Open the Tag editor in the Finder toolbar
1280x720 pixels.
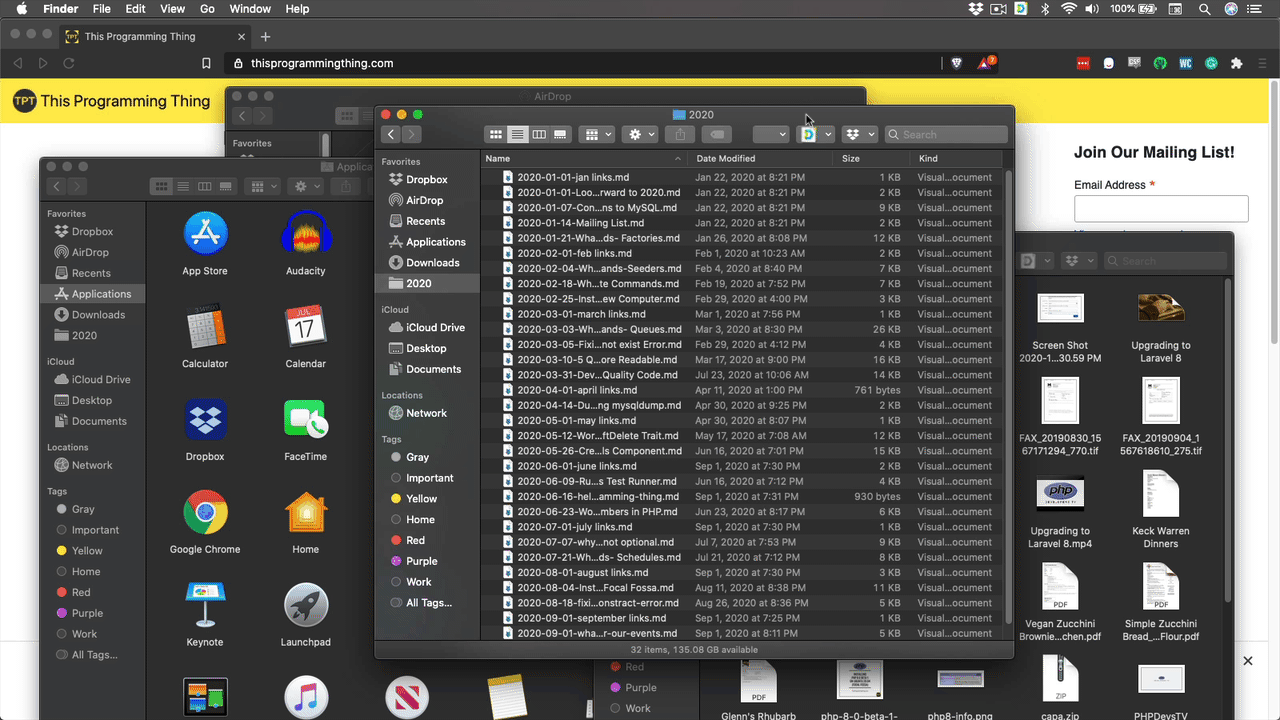pyautogui.click(x=718, y=134)
